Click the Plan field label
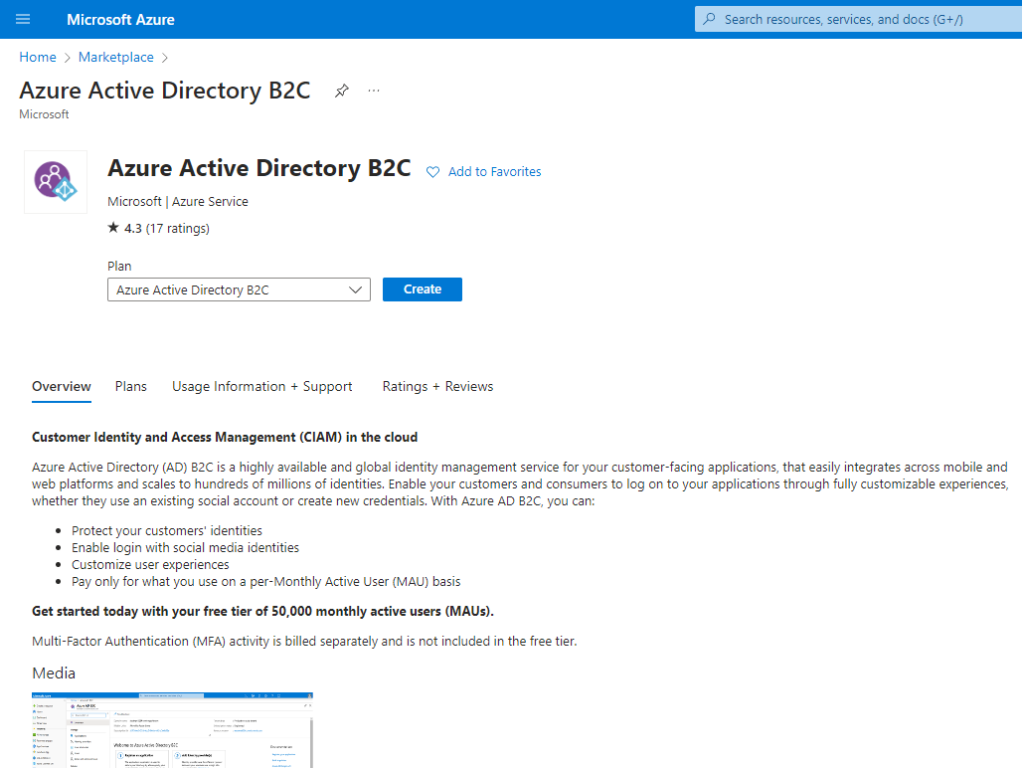This screenshot has width=1024, height=768. pyautogui.click(x=120, y=266)
